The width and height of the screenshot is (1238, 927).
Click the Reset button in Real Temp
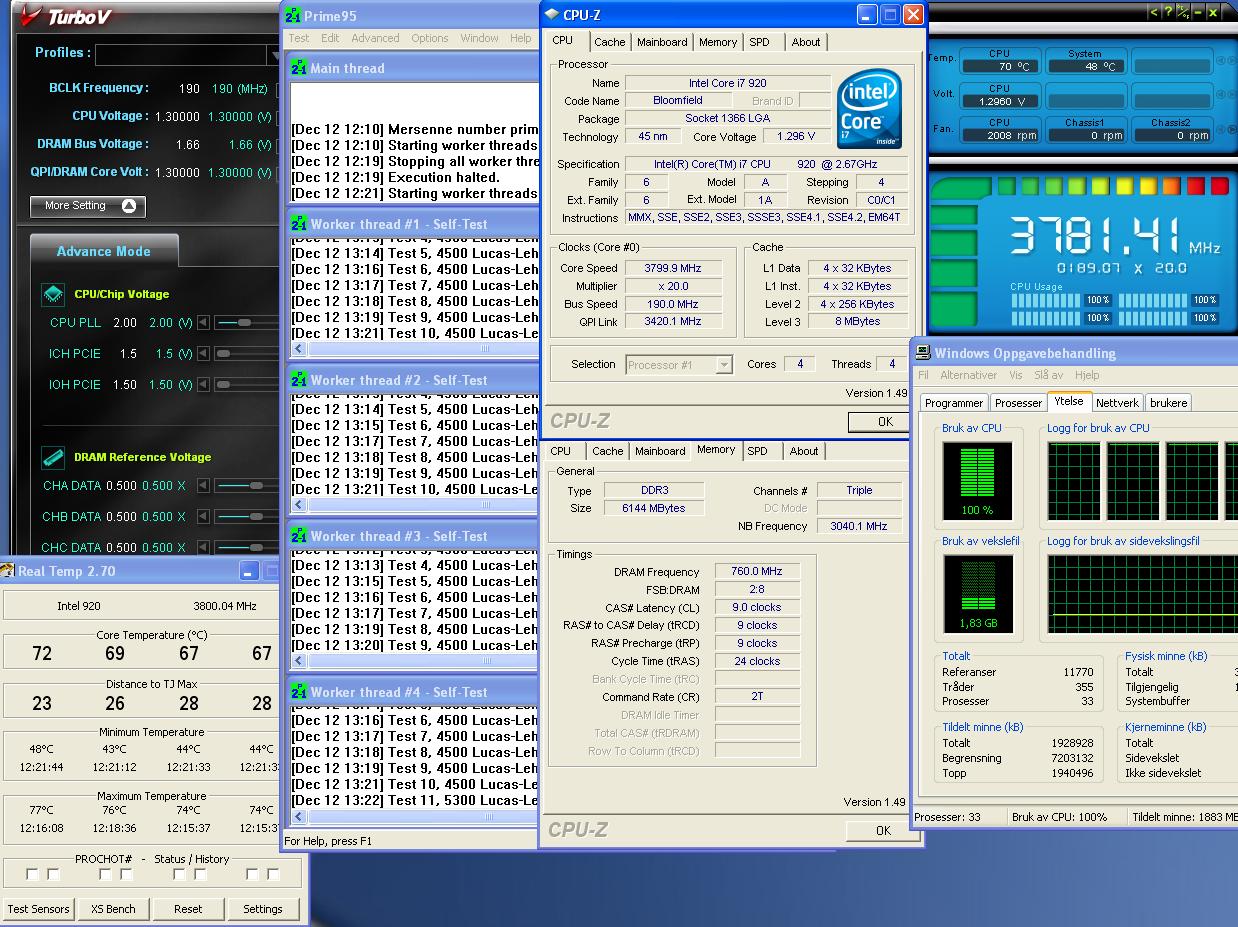pos(188,909)
